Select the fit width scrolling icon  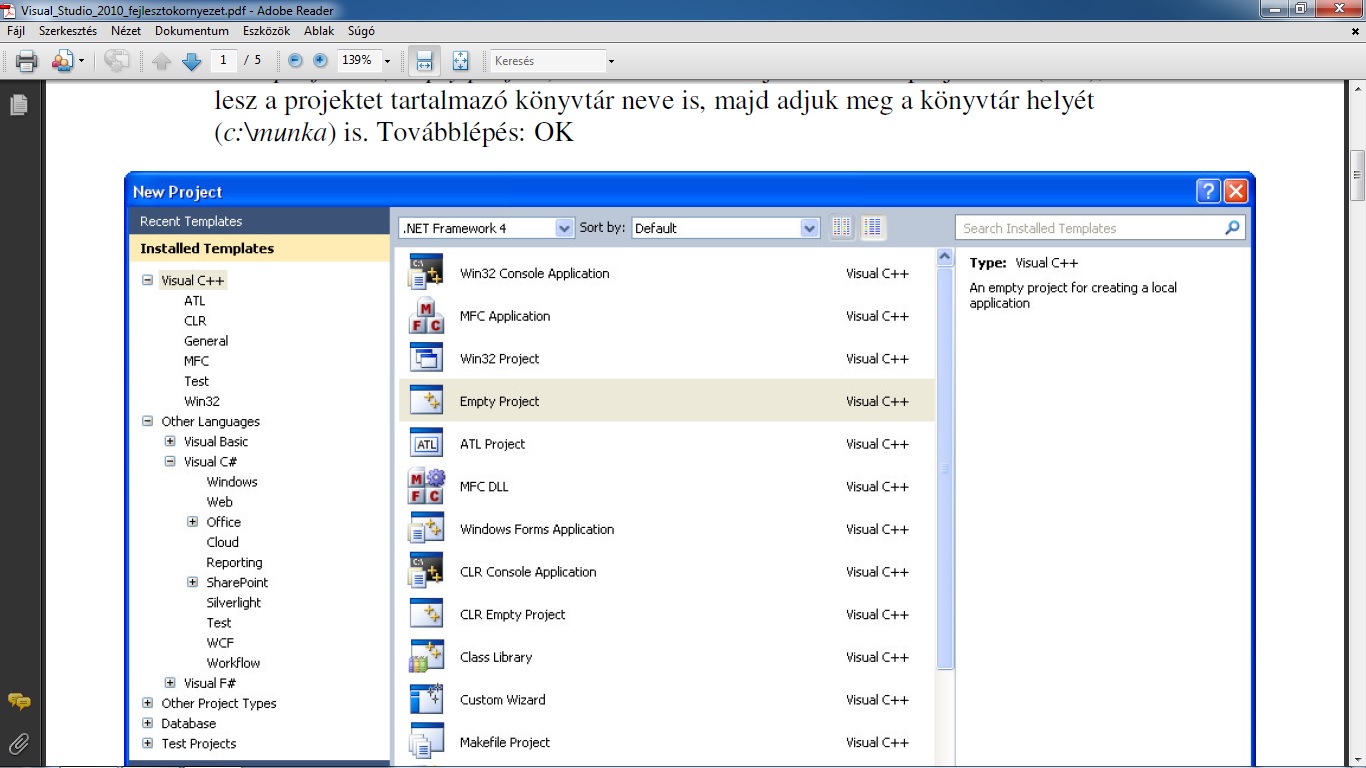[x=424, y=61]
